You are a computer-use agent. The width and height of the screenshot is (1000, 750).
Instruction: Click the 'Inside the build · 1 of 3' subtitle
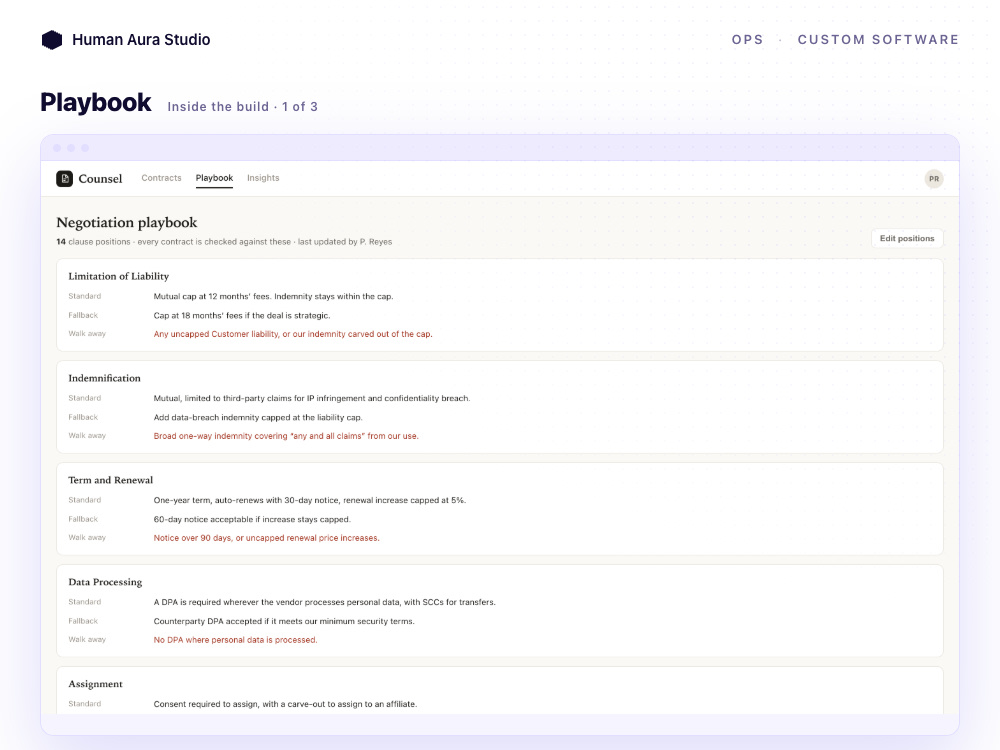pyautogui.click(x=242, y=107)
